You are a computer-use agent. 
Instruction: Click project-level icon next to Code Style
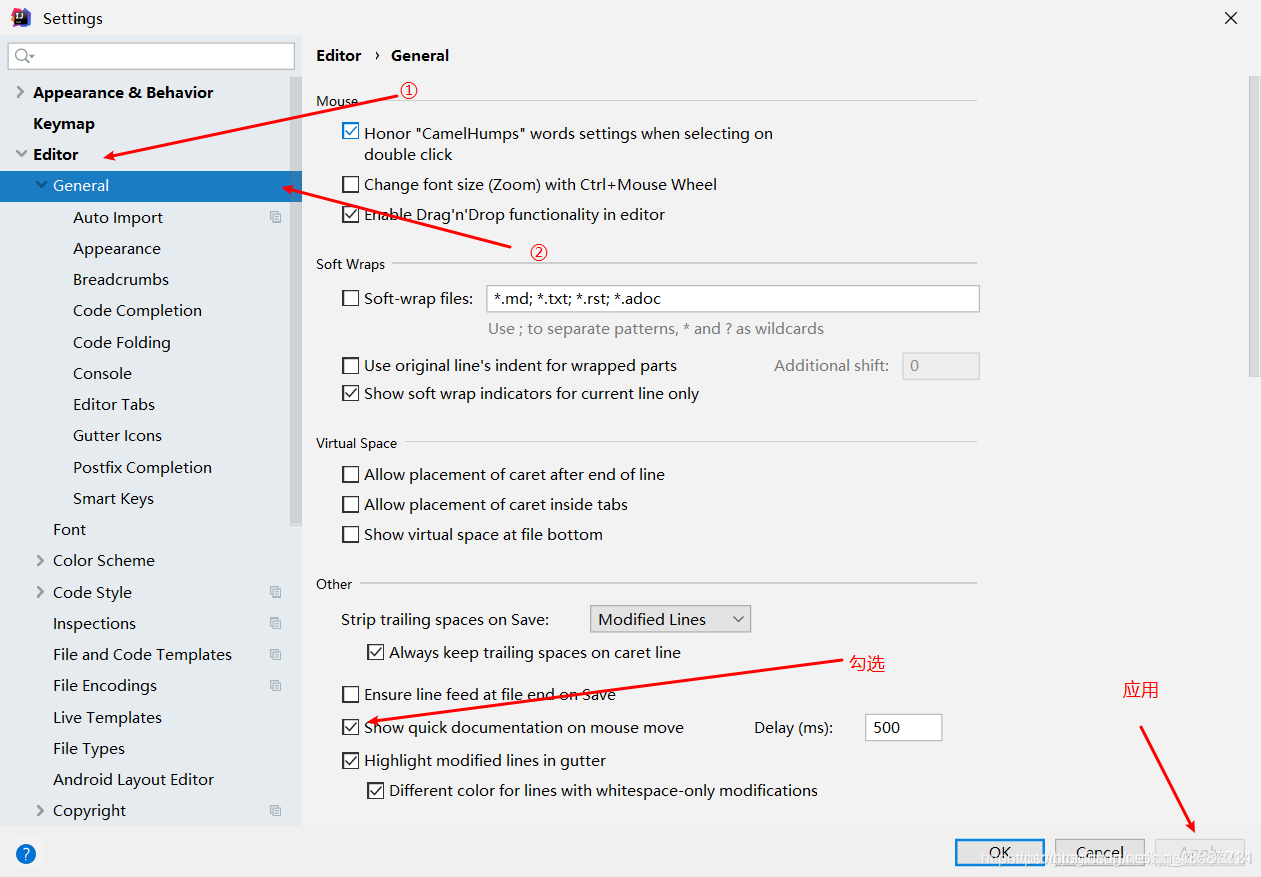point(276,592)
